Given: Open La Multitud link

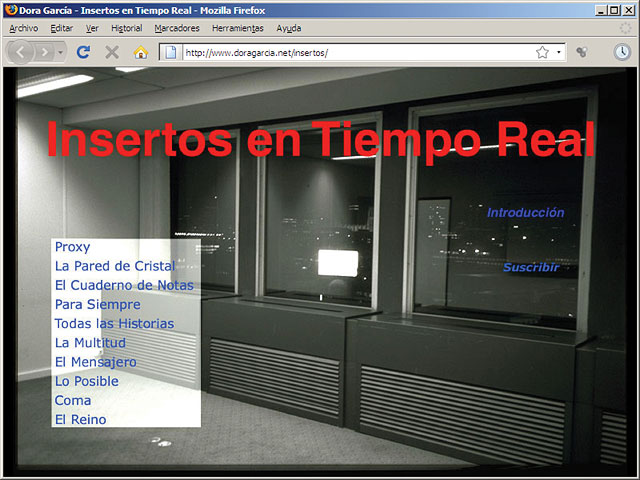Looking at the screenshot, I should (x=90, y=343).
